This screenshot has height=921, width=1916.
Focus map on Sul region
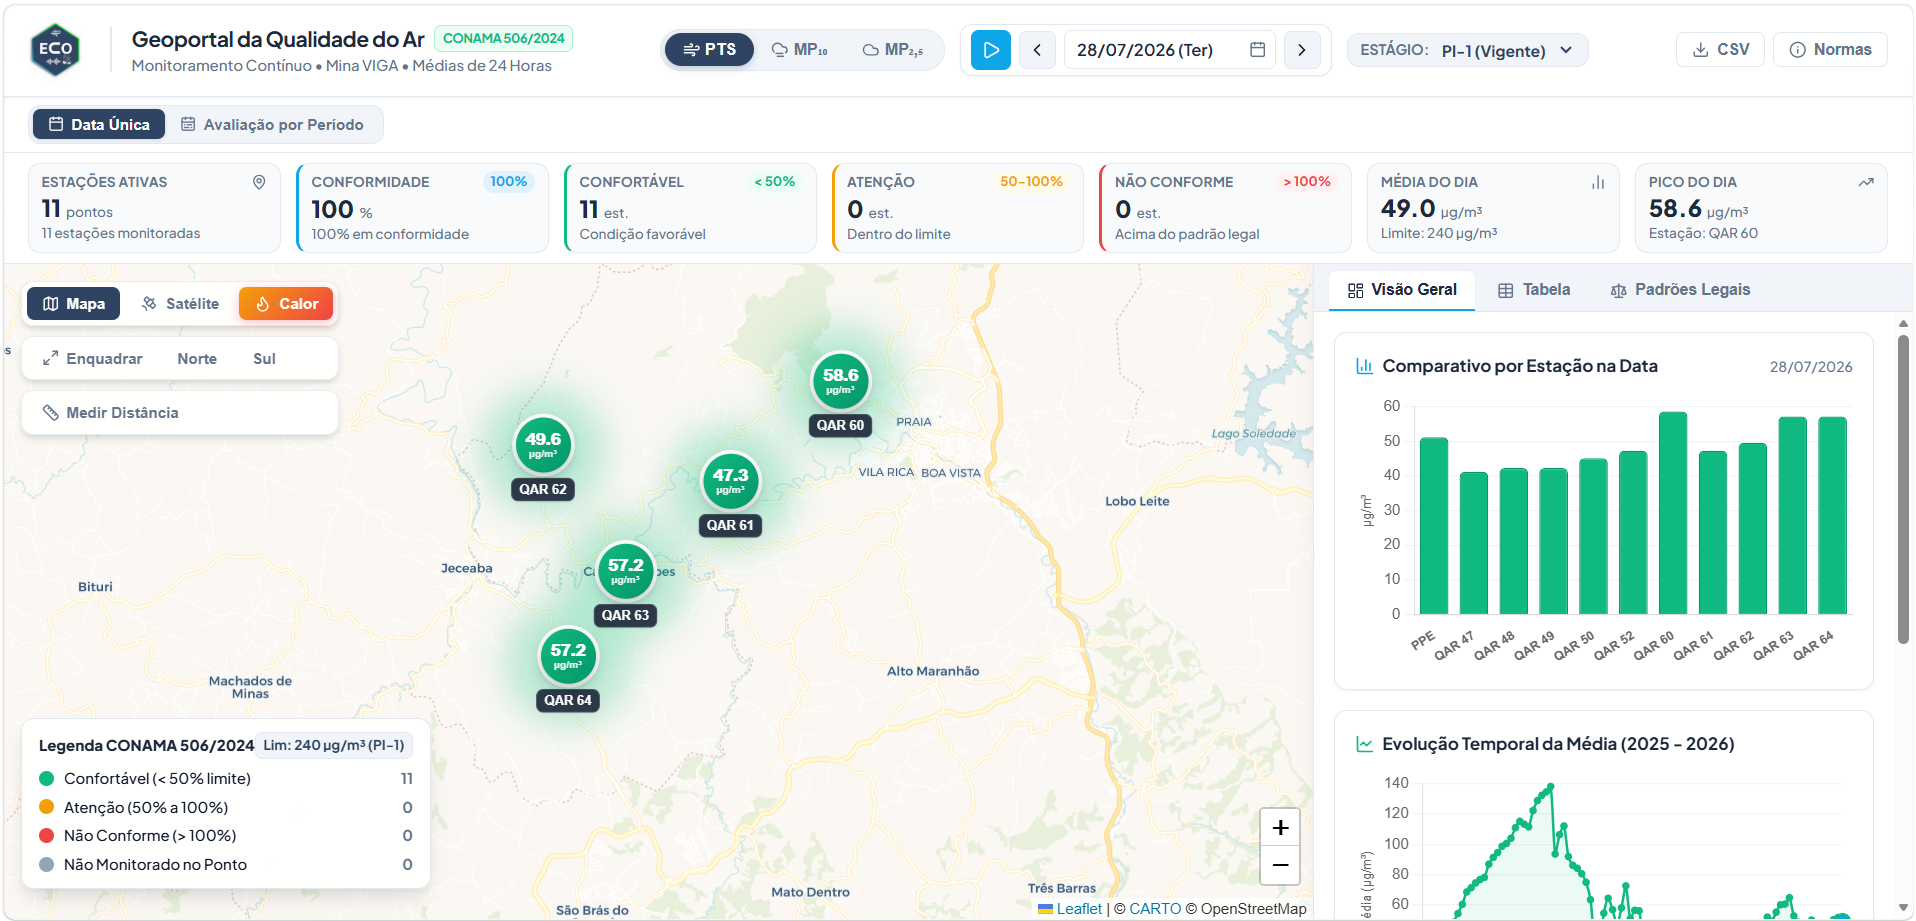pos(264,359)
